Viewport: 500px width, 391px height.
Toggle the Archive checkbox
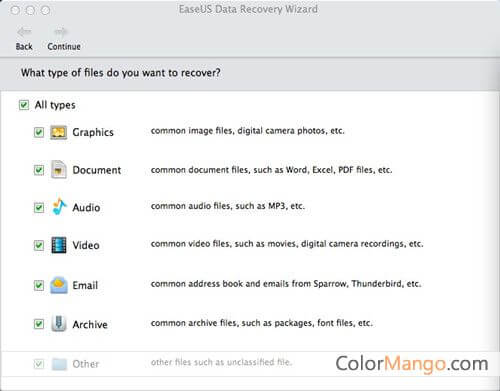coord(39,324)
